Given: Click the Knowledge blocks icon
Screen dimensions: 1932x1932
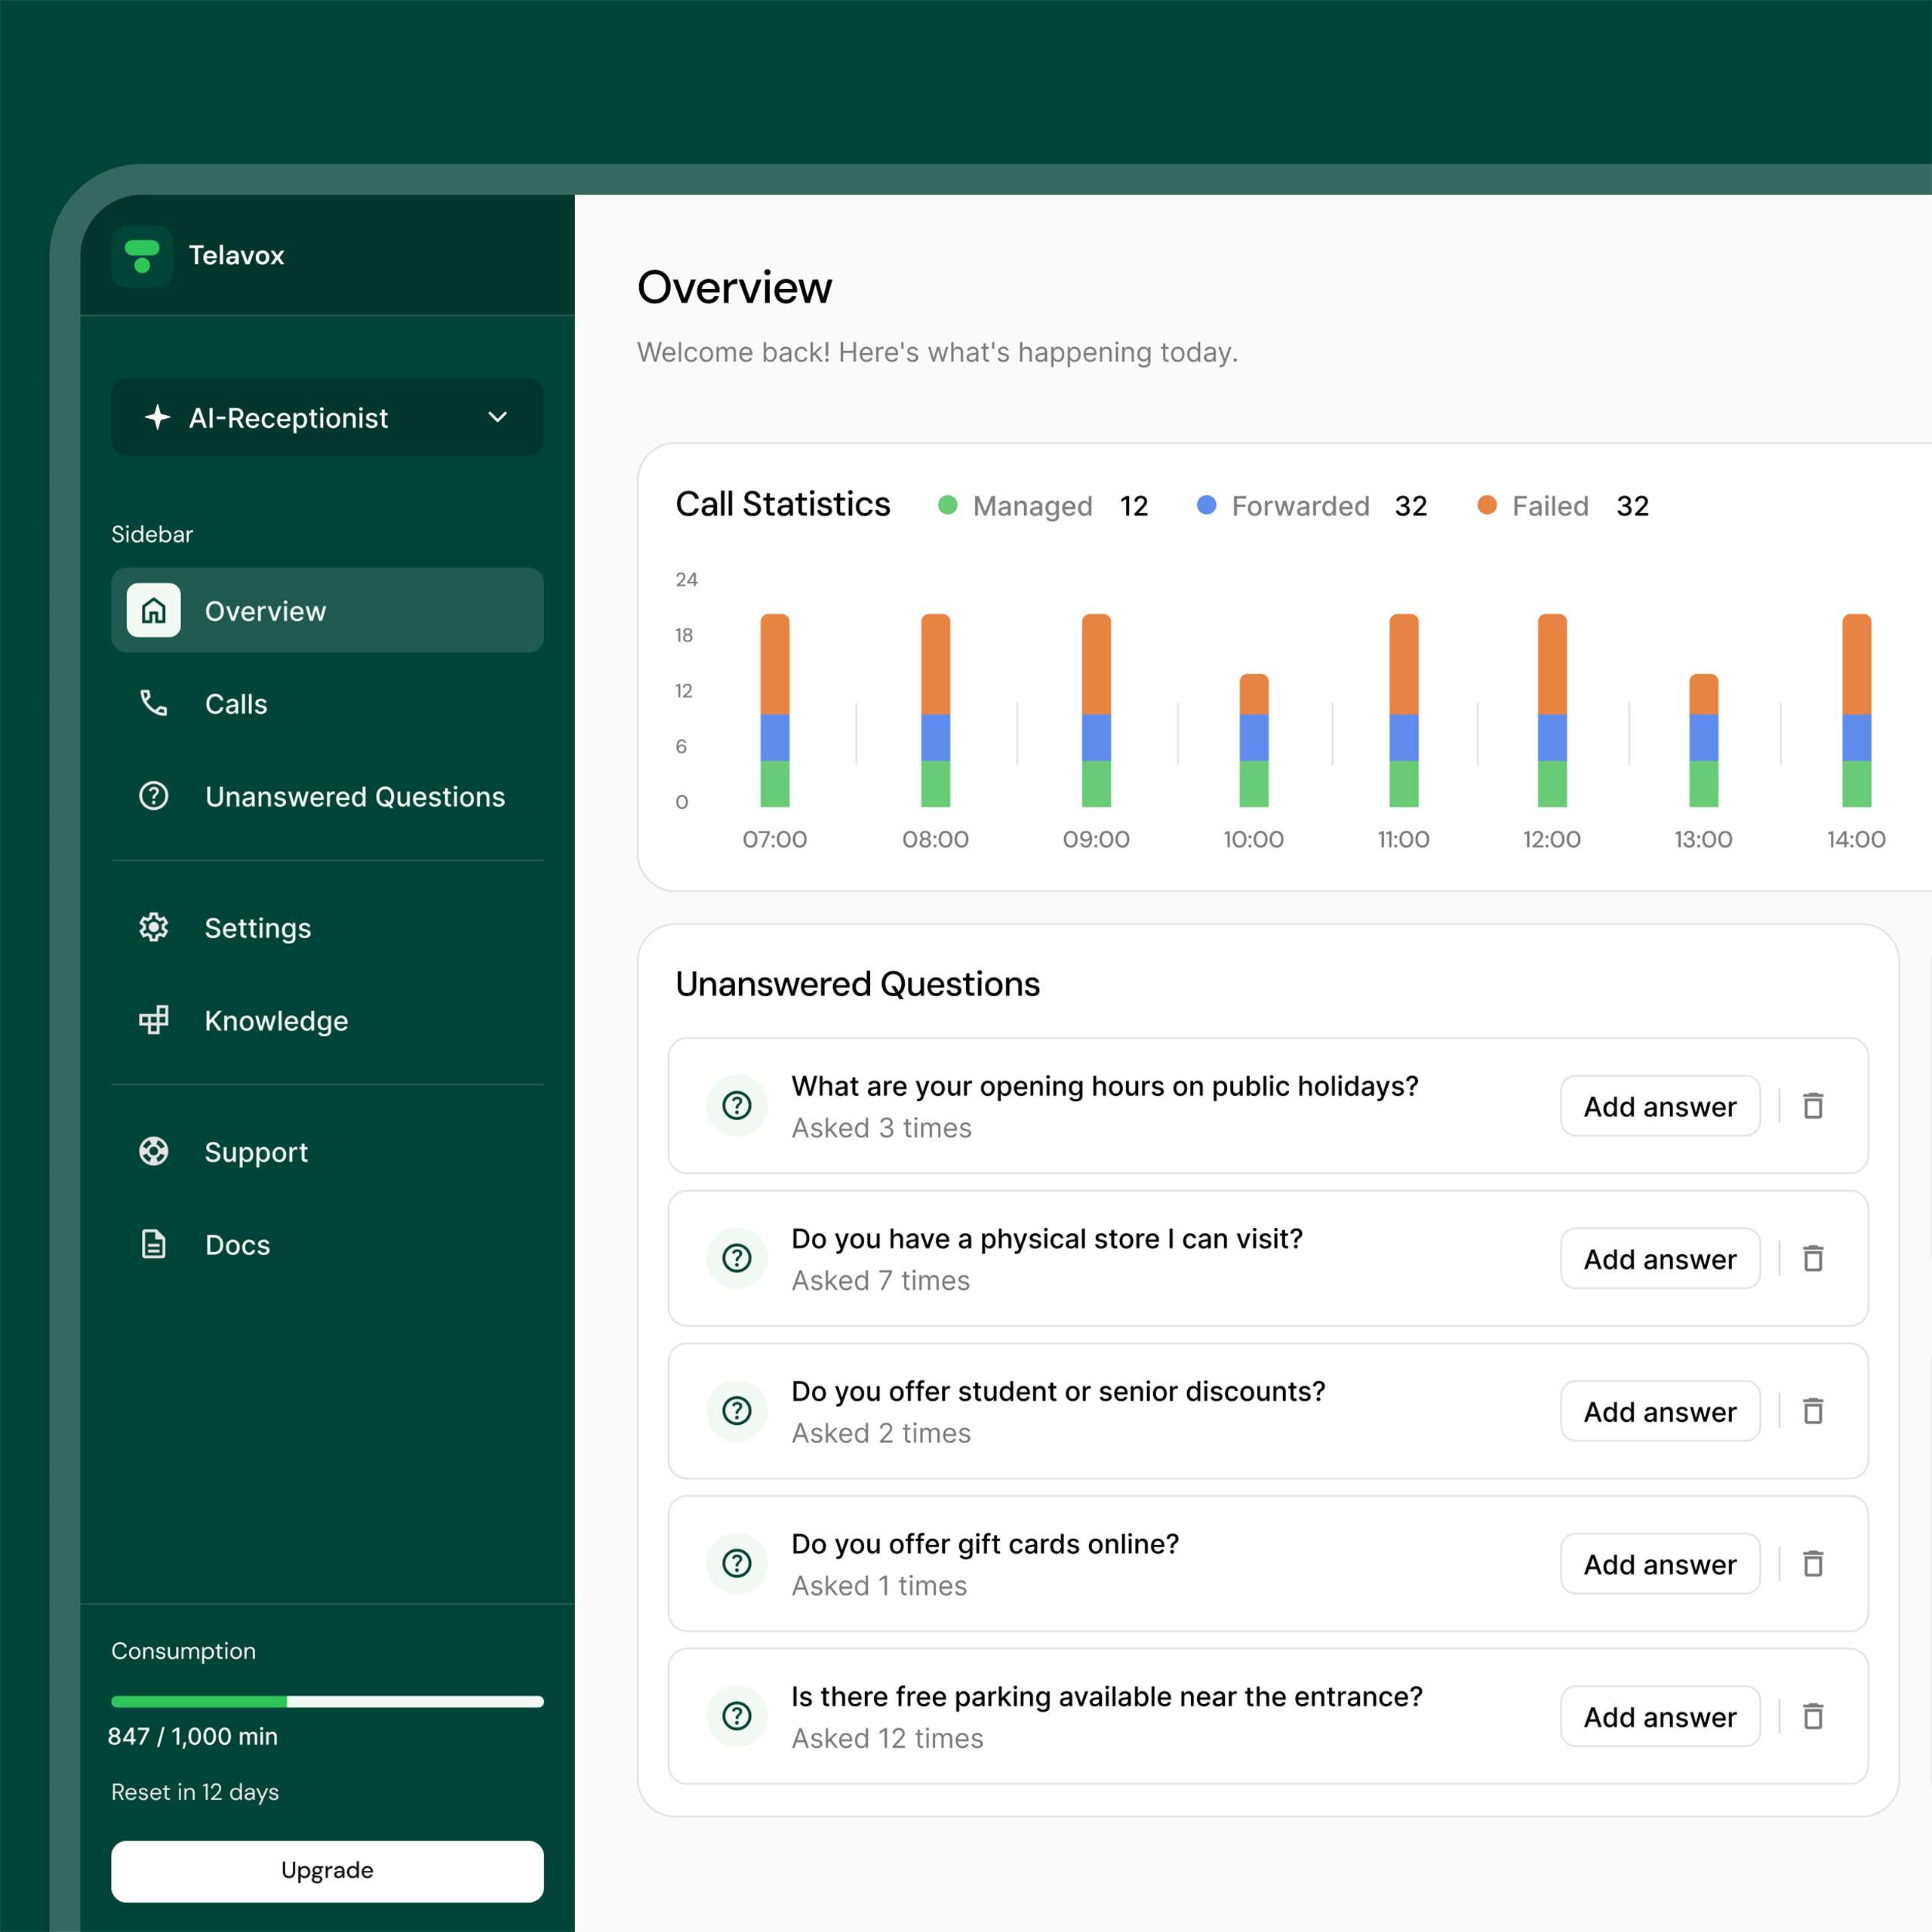Looking at the screenshot, I should pyautogui.click(x=154, y=1020).
